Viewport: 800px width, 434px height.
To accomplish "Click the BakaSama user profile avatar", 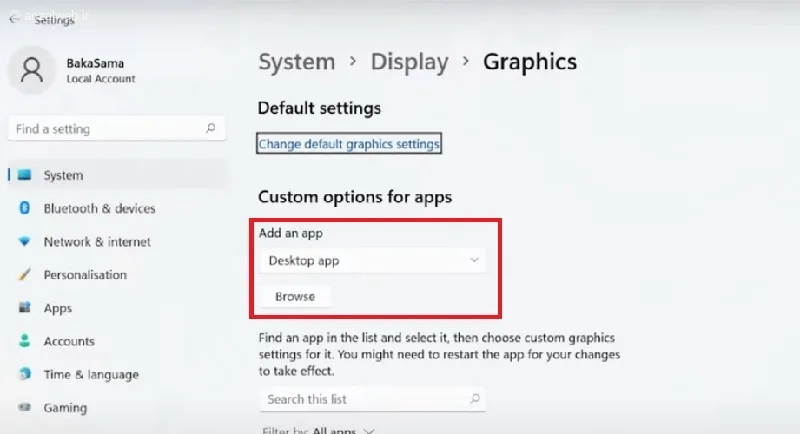I will (32, 70).
